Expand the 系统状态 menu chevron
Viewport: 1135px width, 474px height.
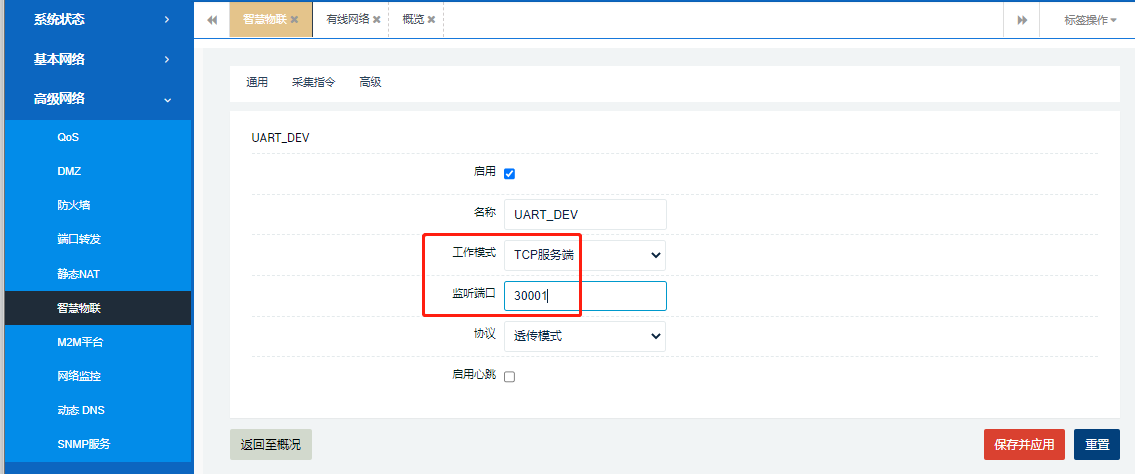tap(167, 19)
